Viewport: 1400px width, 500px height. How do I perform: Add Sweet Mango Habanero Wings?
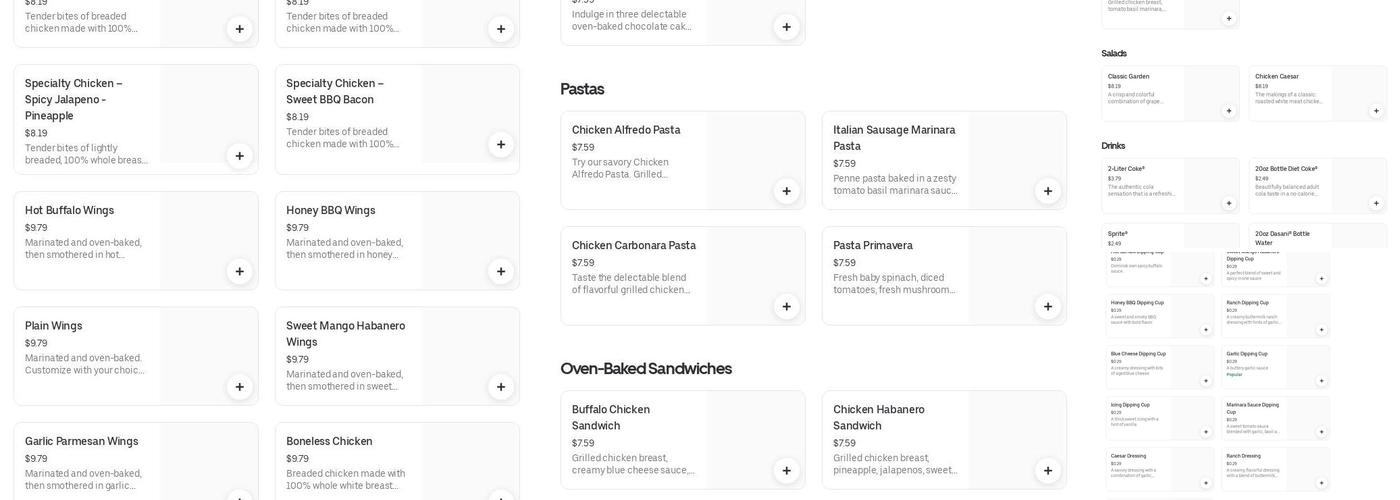pos(501,387)
